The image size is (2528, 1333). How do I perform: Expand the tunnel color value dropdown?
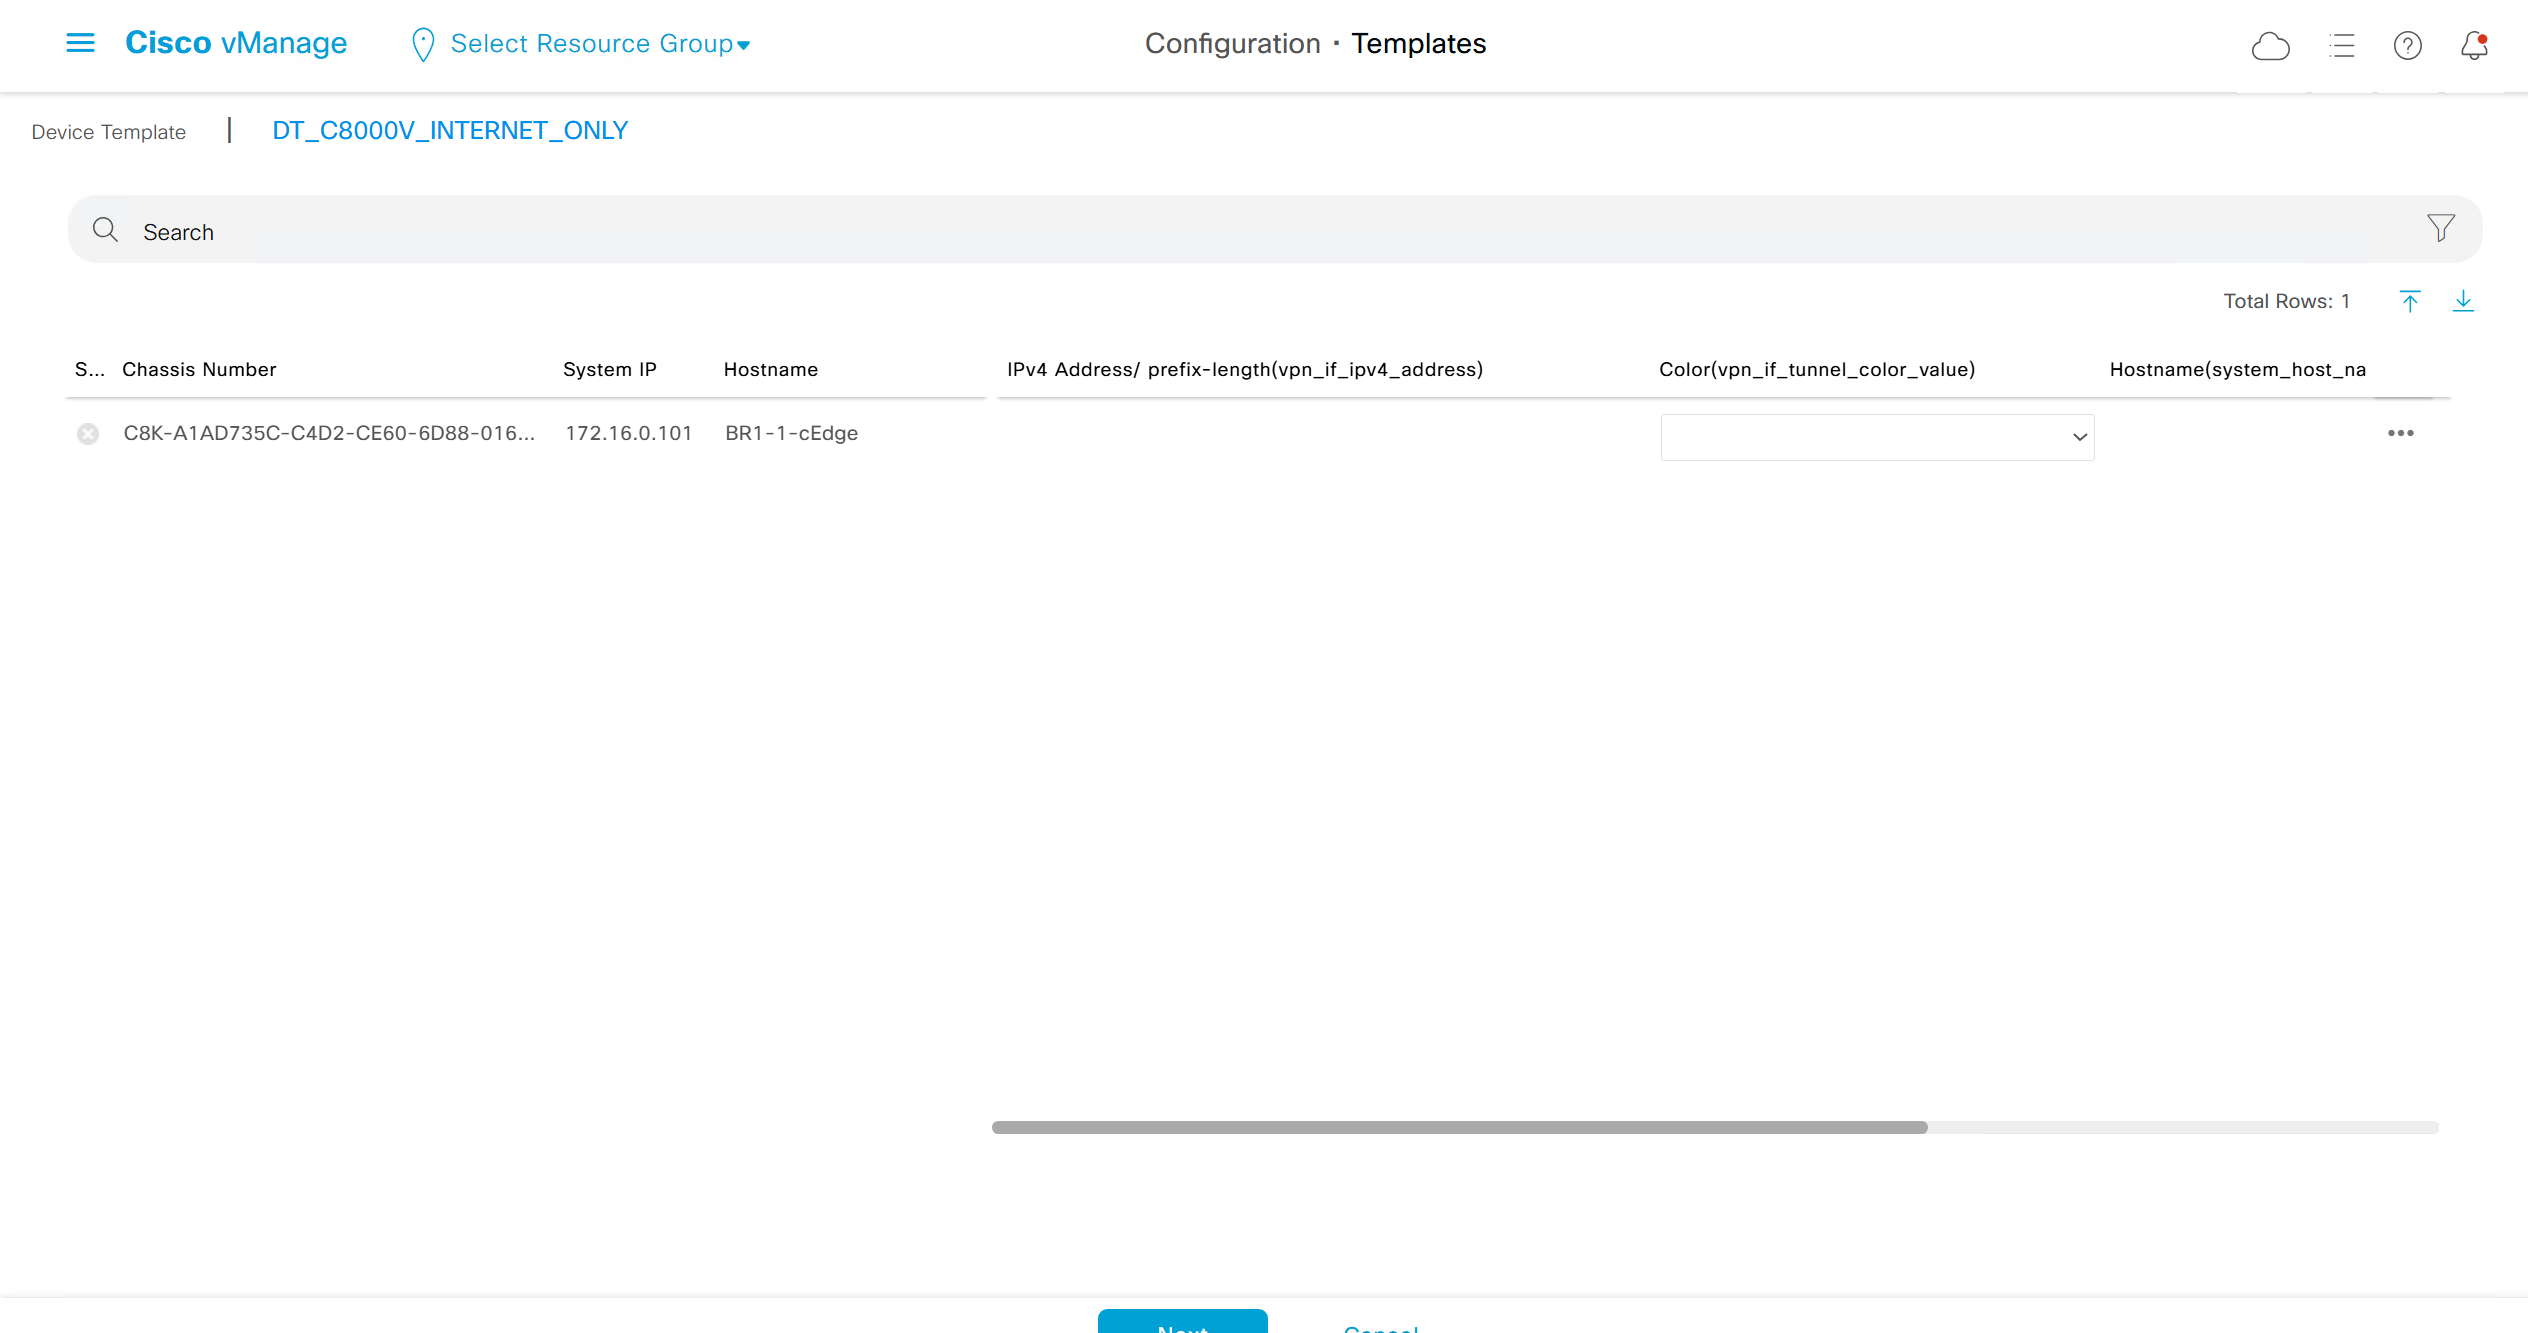point(1877,437)
